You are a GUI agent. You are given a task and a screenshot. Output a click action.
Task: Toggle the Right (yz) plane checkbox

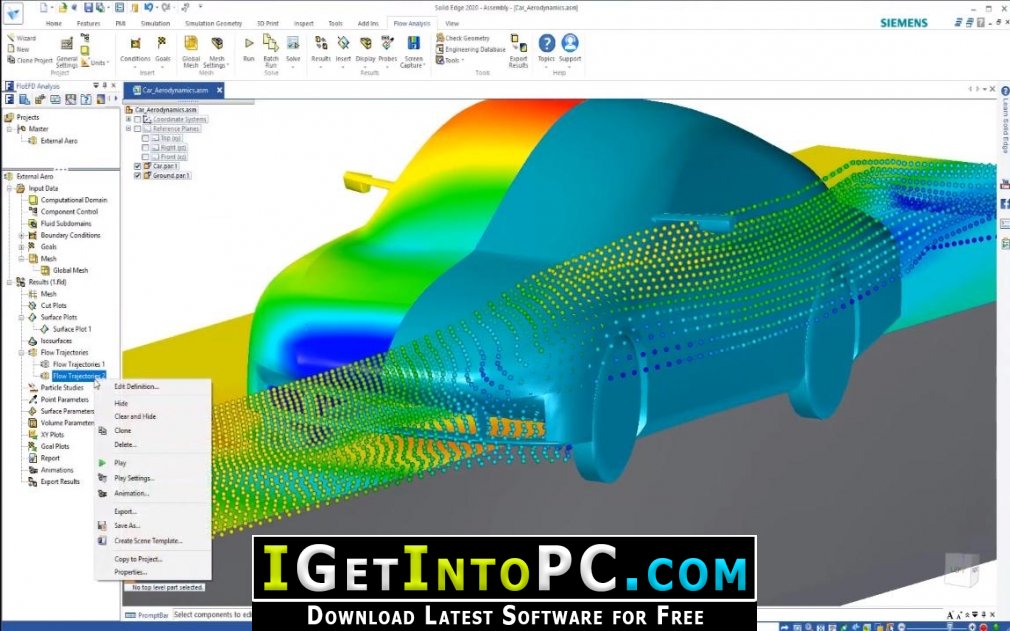click(145, 147)
